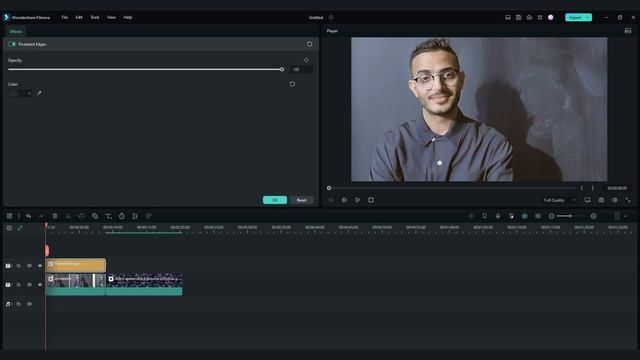
Task: Open the File menu
Action: (x=64, y=18)
